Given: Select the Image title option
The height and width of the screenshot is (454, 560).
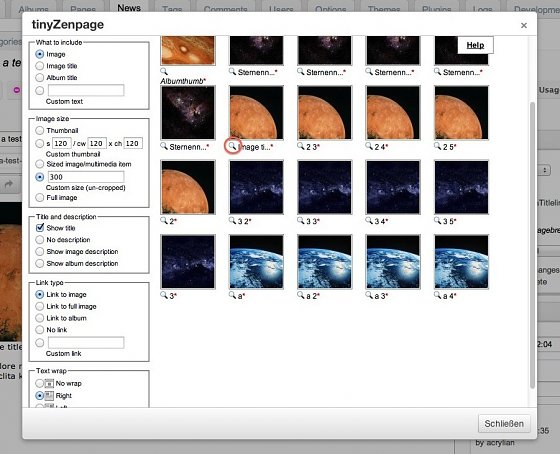Looking at the screenshot, I should click(40, 66).
